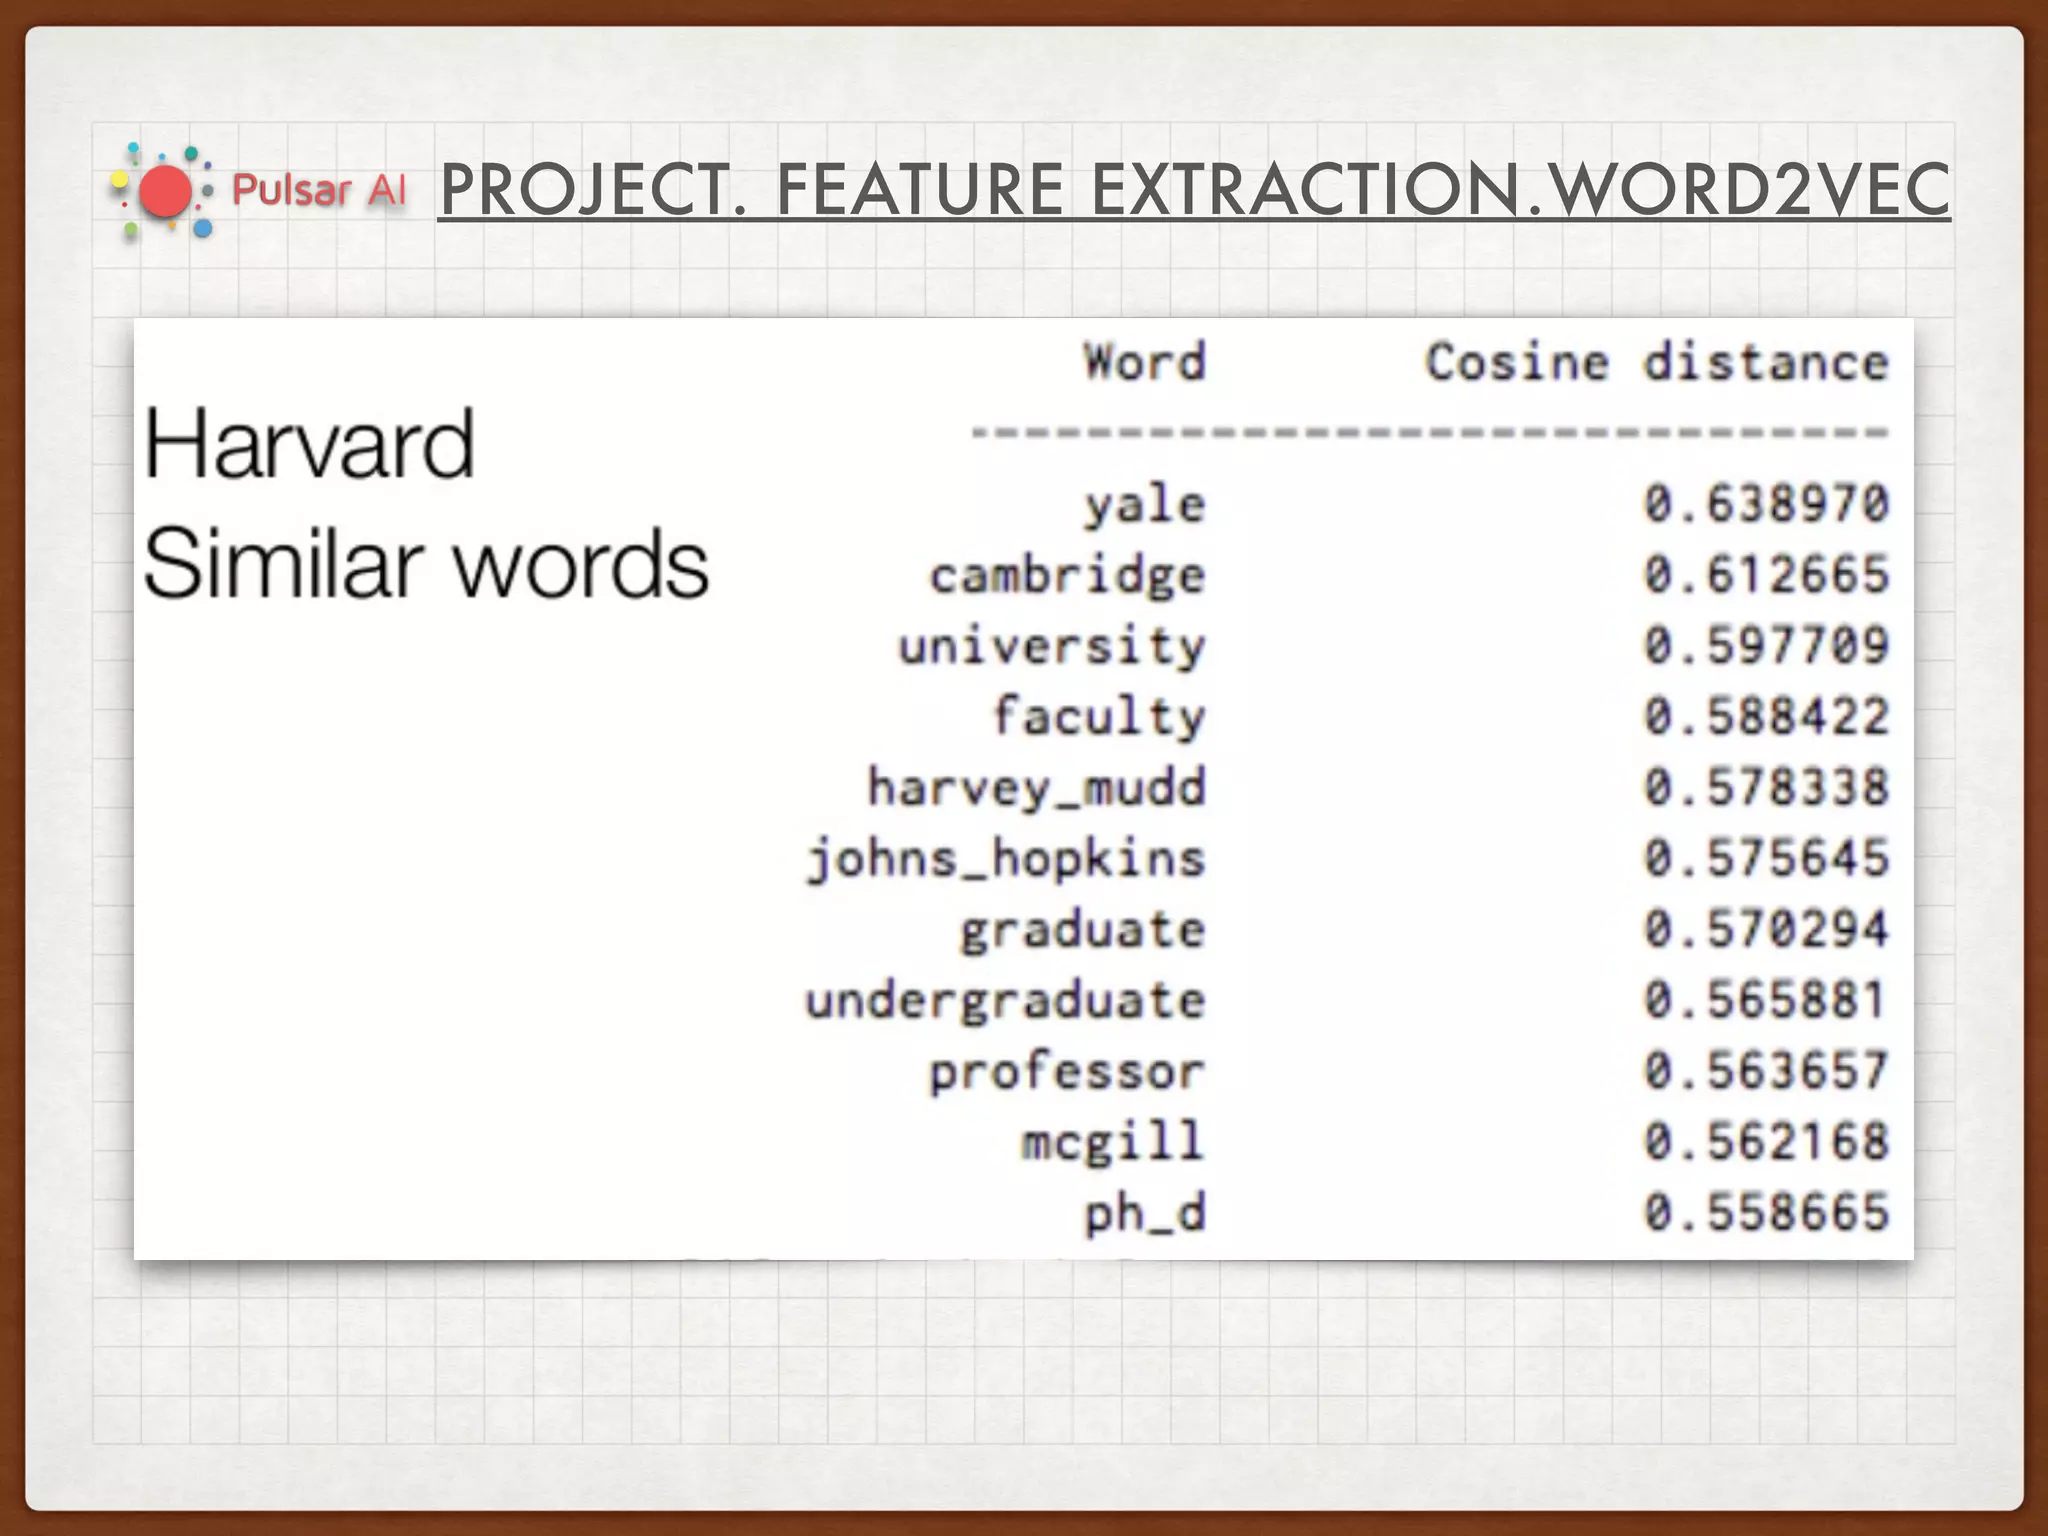2048x1536 pixels.
Task: Click the value 0.578338
Action: click(x=1766, y=787)
